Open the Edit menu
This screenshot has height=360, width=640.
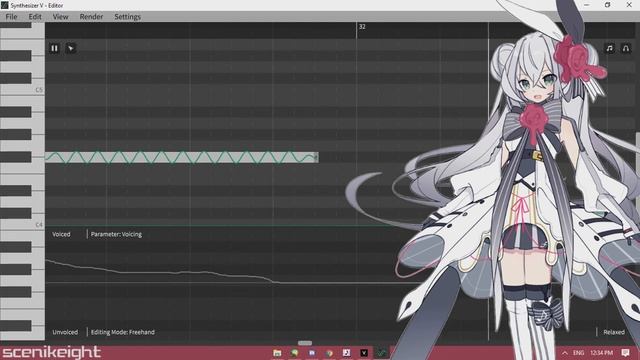35,17
